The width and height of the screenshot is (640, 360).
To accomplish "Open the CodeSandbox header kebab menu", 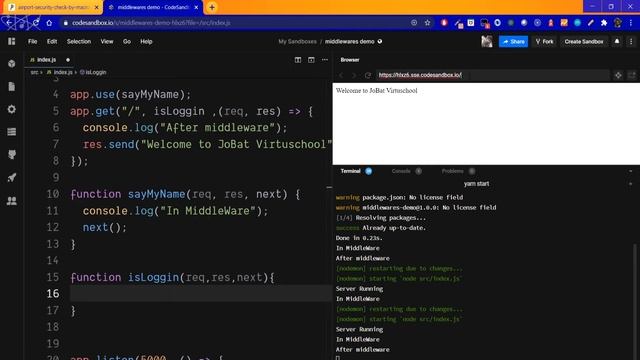I will [x=631, y=41].
